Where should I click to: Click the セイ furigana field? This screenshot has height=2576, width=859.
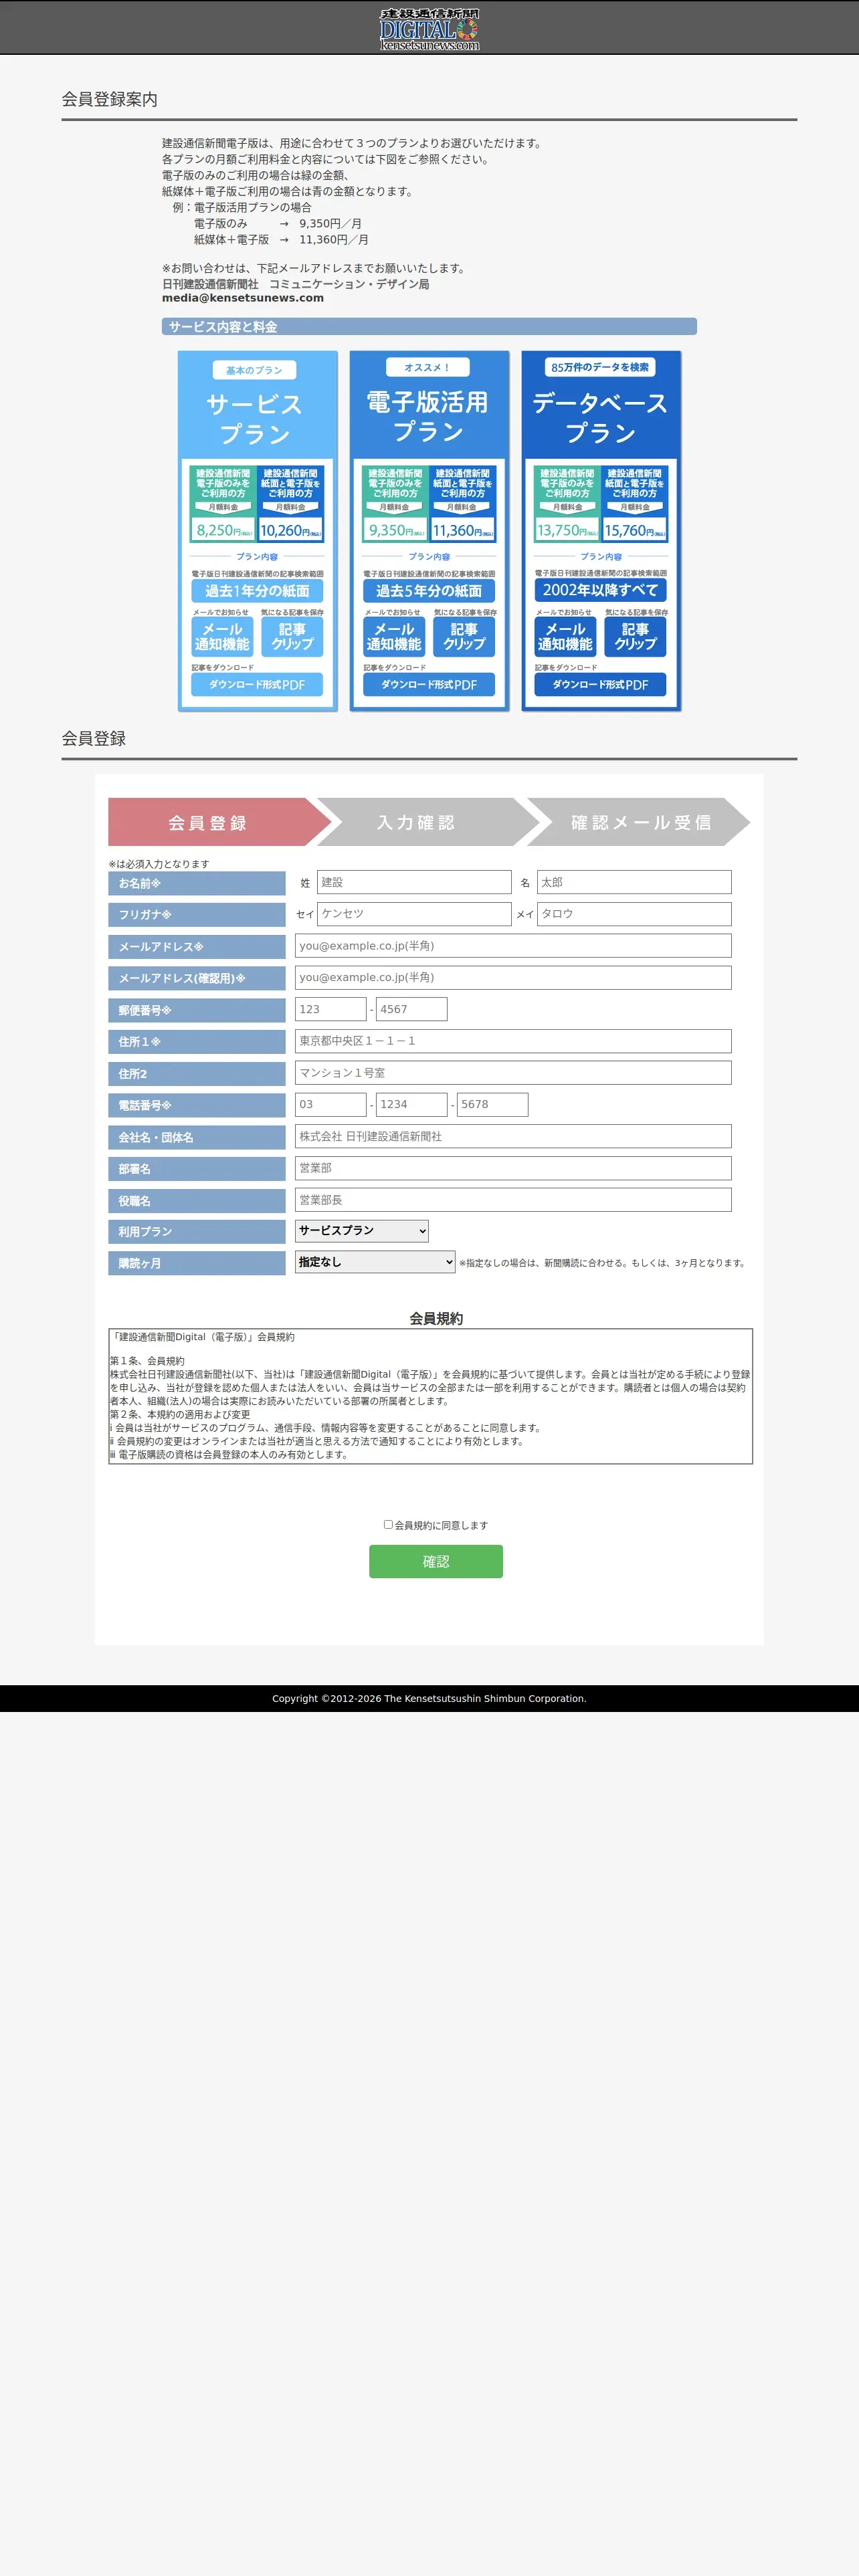click(414, 914)
